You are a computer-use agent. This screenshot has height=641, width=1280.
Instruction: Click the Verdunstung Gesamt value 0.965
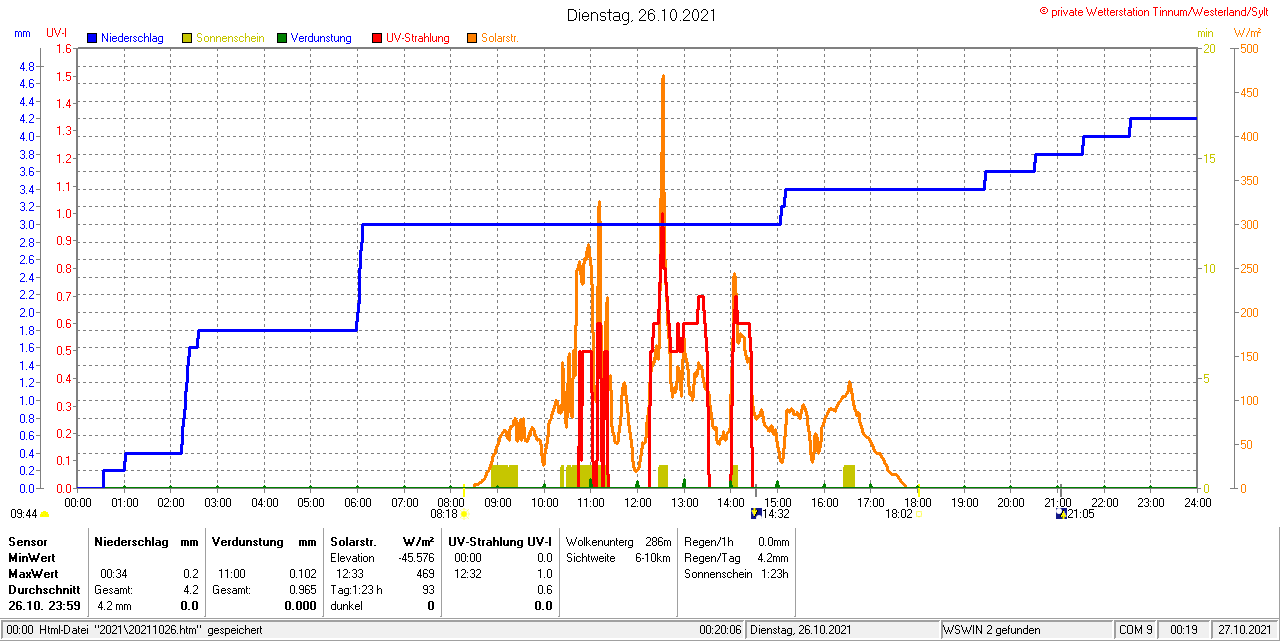[x=302, y=589]
